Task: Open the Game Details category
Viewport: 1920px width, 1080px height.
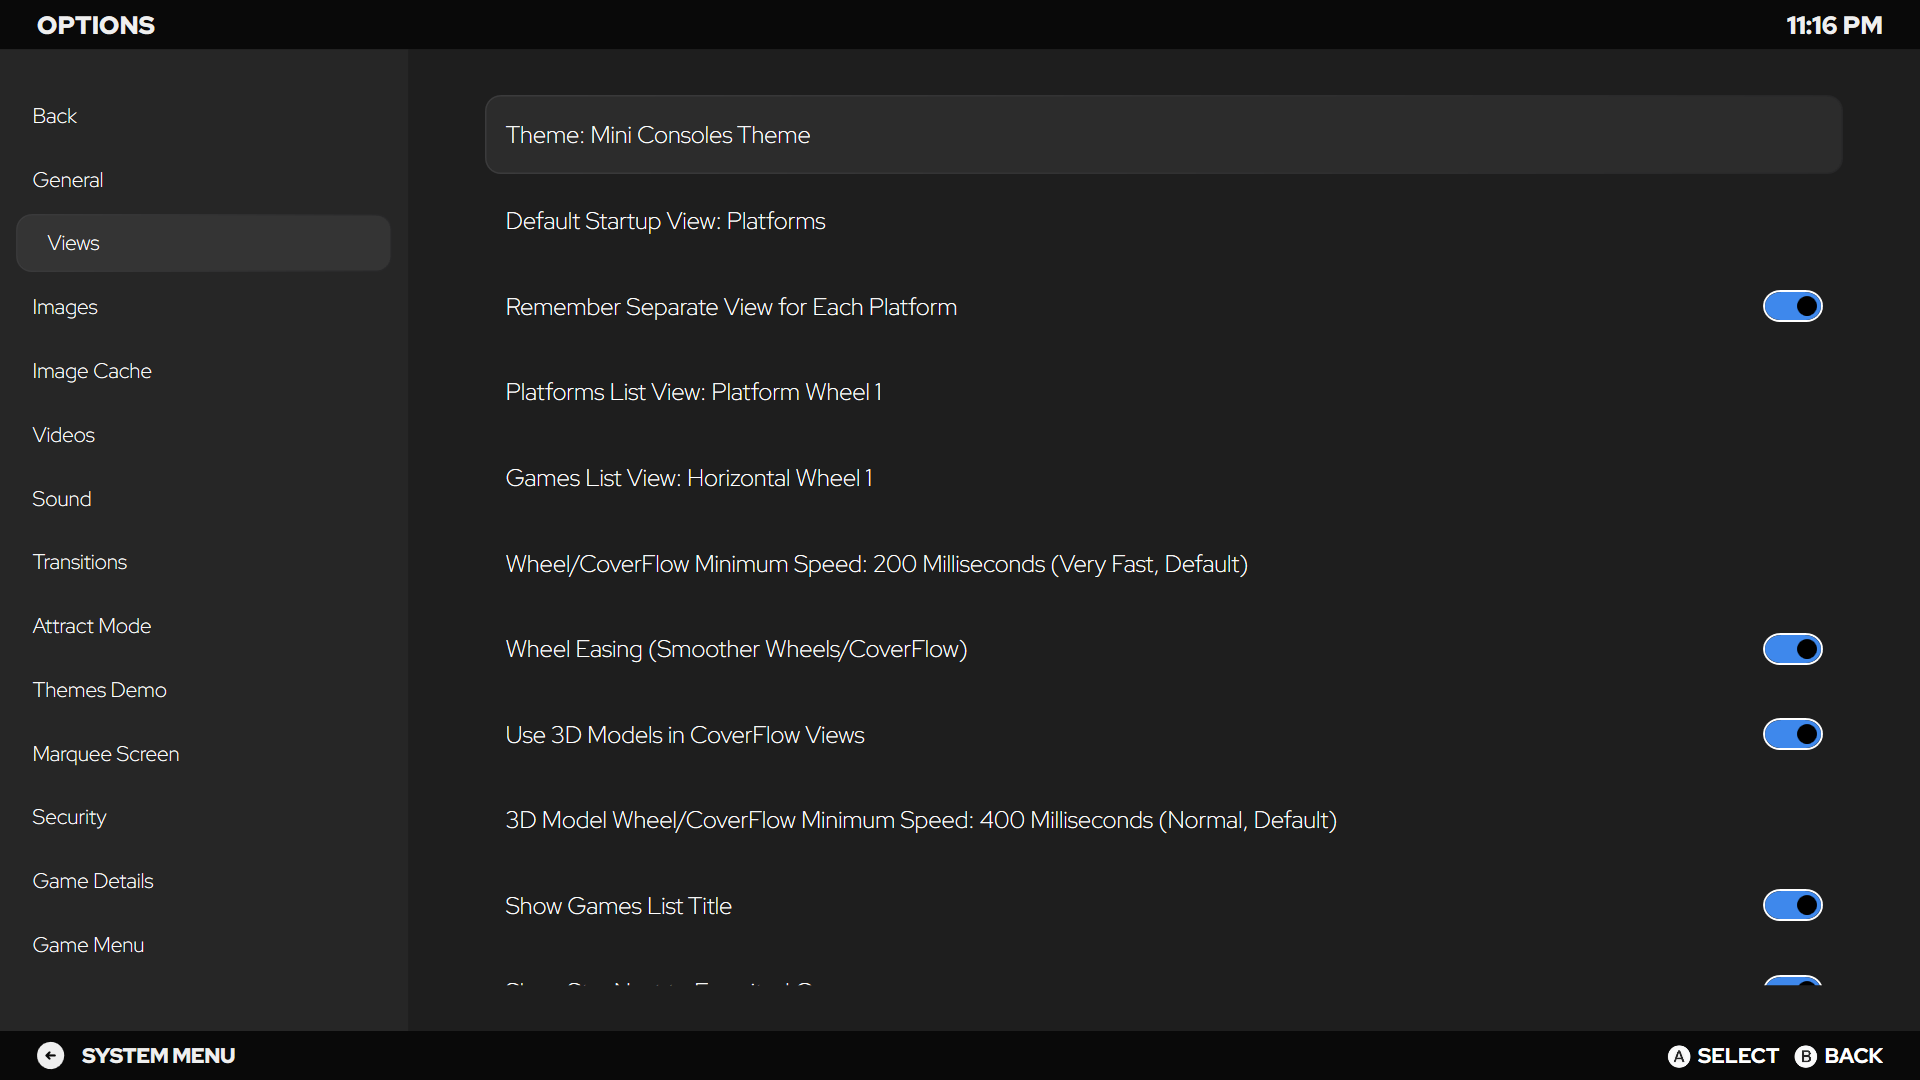Action: 203,881
